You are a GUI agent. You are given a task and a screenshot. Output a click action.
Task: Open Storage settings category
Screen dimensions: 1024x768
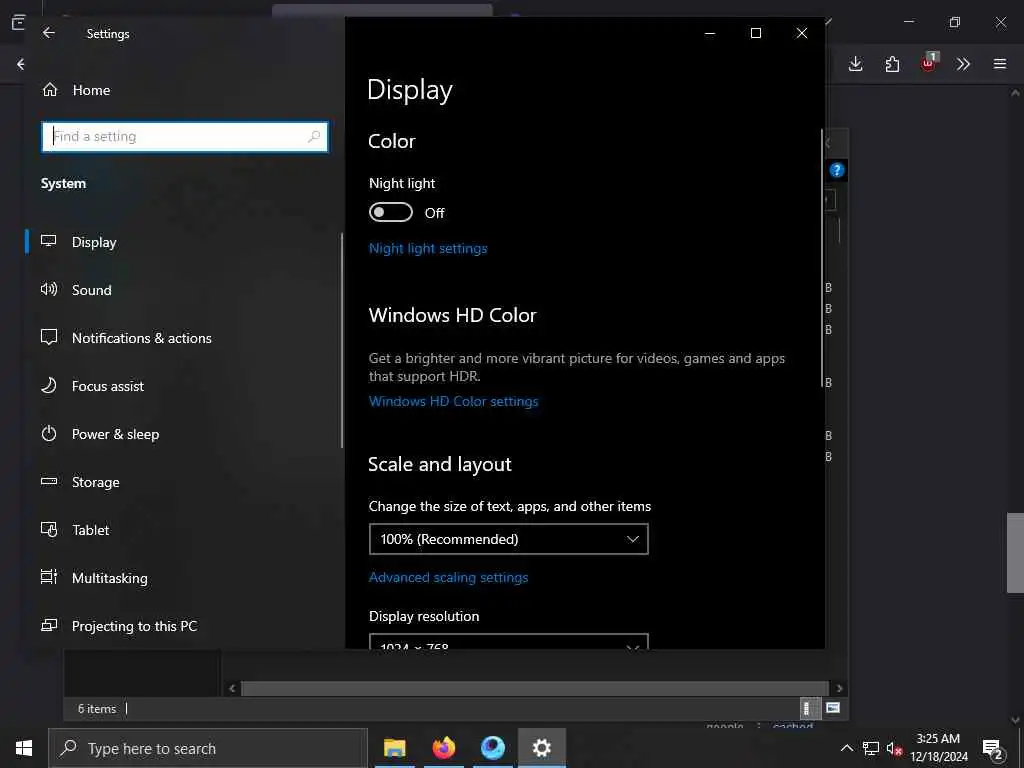[183, 482]
